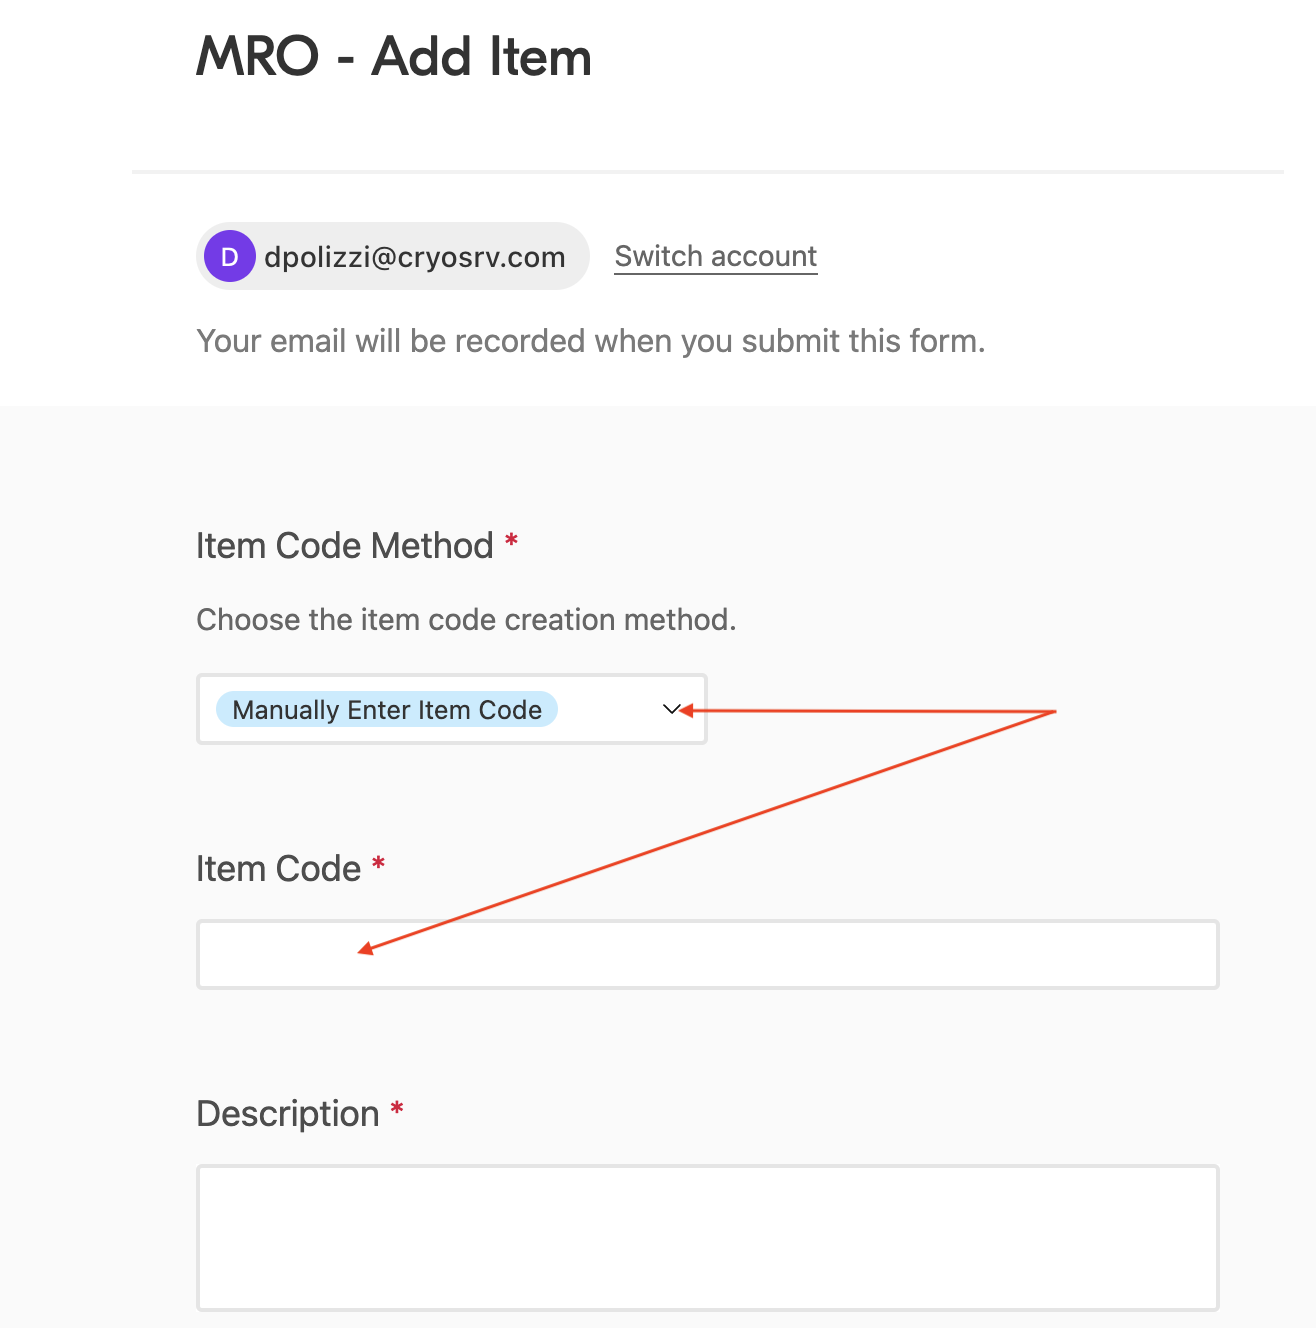Click the purple D account avatar
Image resolution: width=1316 pixels, height=1328 pixels.
pyautogui.click(x=230, y=256)
